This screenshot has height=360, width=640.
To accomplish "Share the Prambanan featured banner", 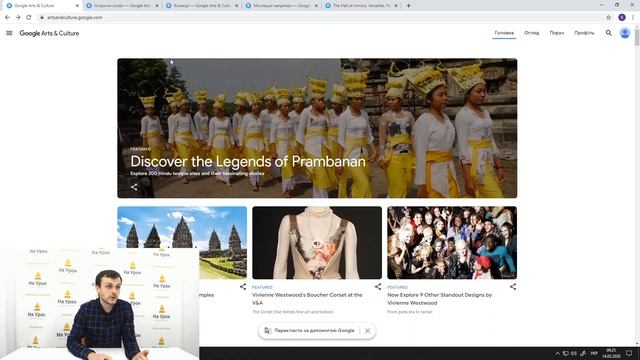I will coord(134,187).
